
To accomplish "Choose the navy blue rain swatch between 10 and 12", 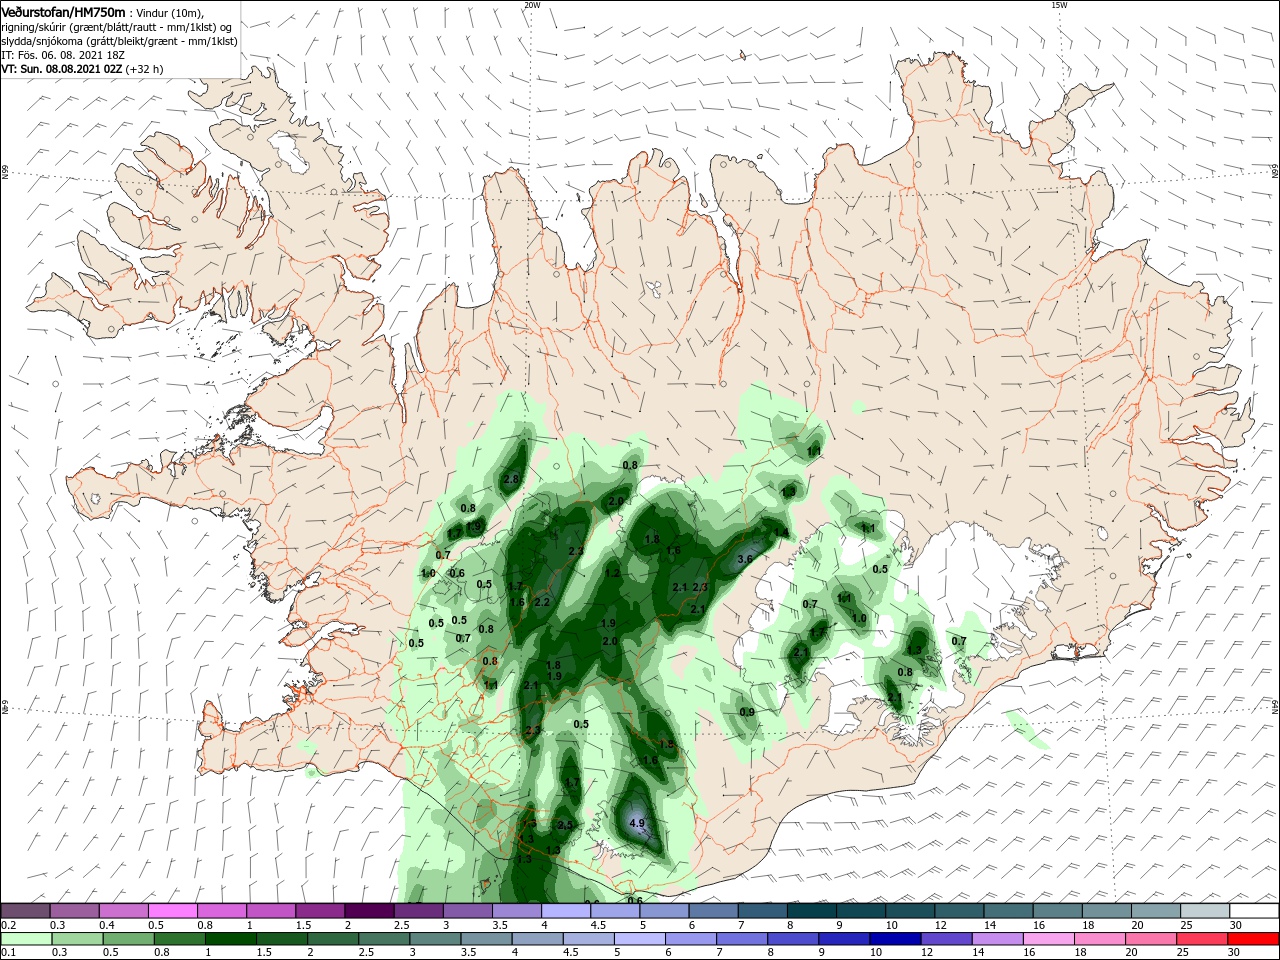I will (896, 939).
